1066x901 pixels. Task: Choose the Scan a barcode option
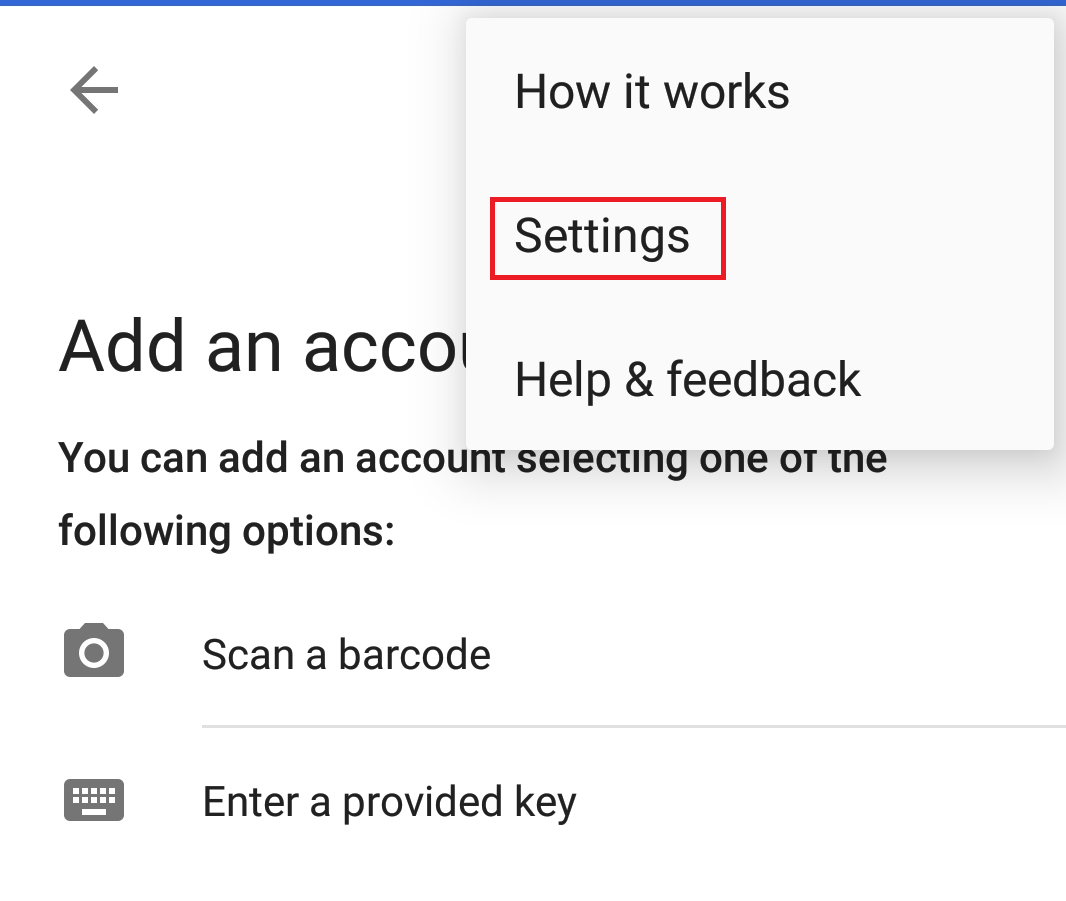click(x=346, y=655)
